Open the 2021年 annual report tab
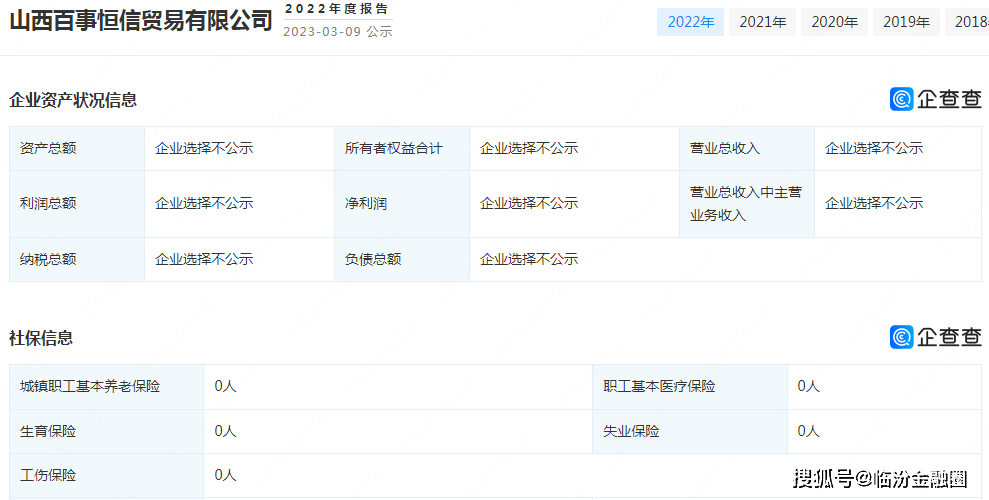989x500 pixels. click(x=763, y=22)
